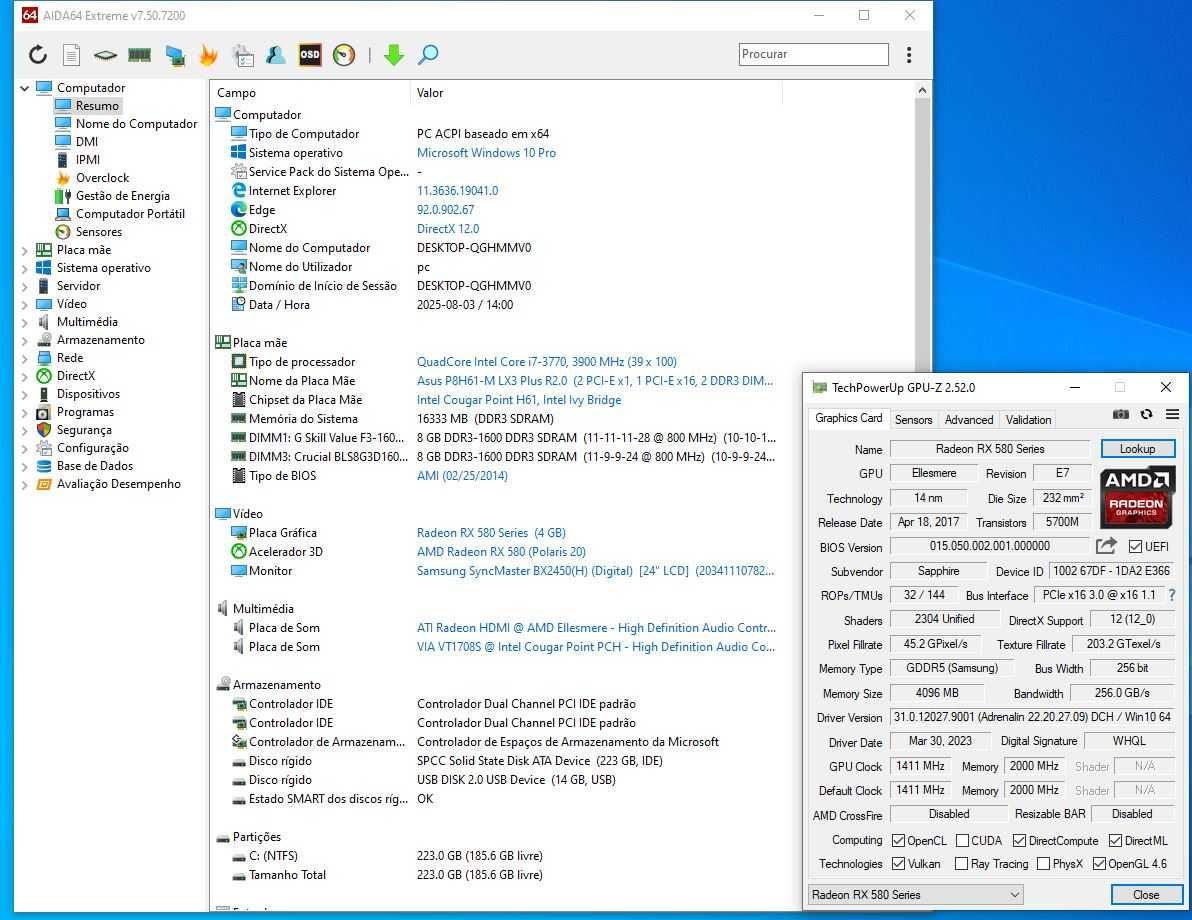
Task: Open the three-dot menu in AIDA64
Action: (908, 55)
